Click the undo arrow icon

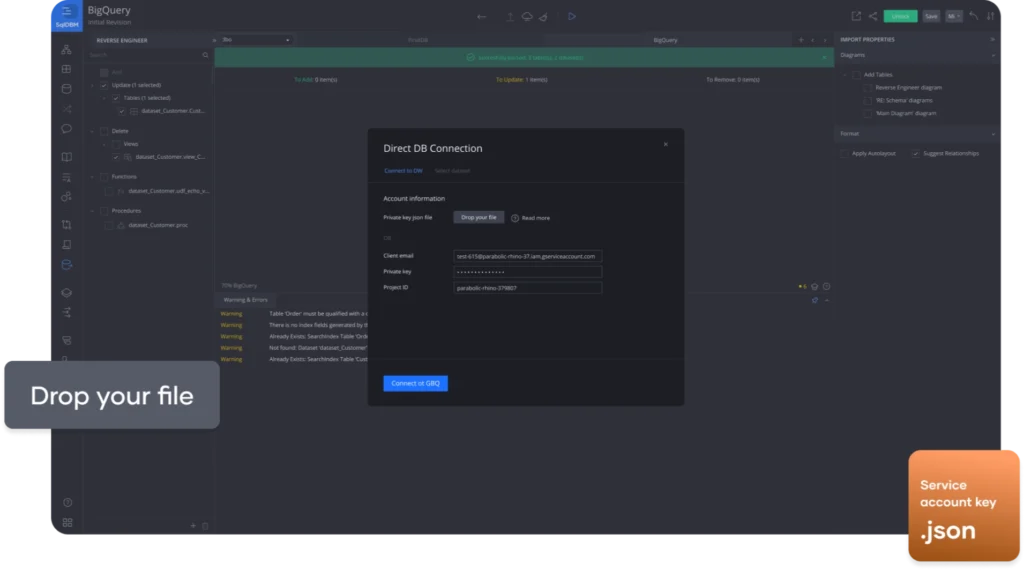click(974, 16)
